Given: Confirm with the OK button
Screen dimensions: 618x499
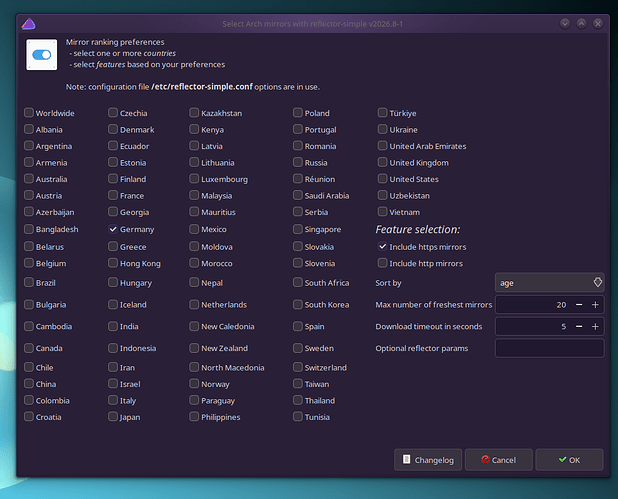Looking at the screenshot, I should (569, 460).
